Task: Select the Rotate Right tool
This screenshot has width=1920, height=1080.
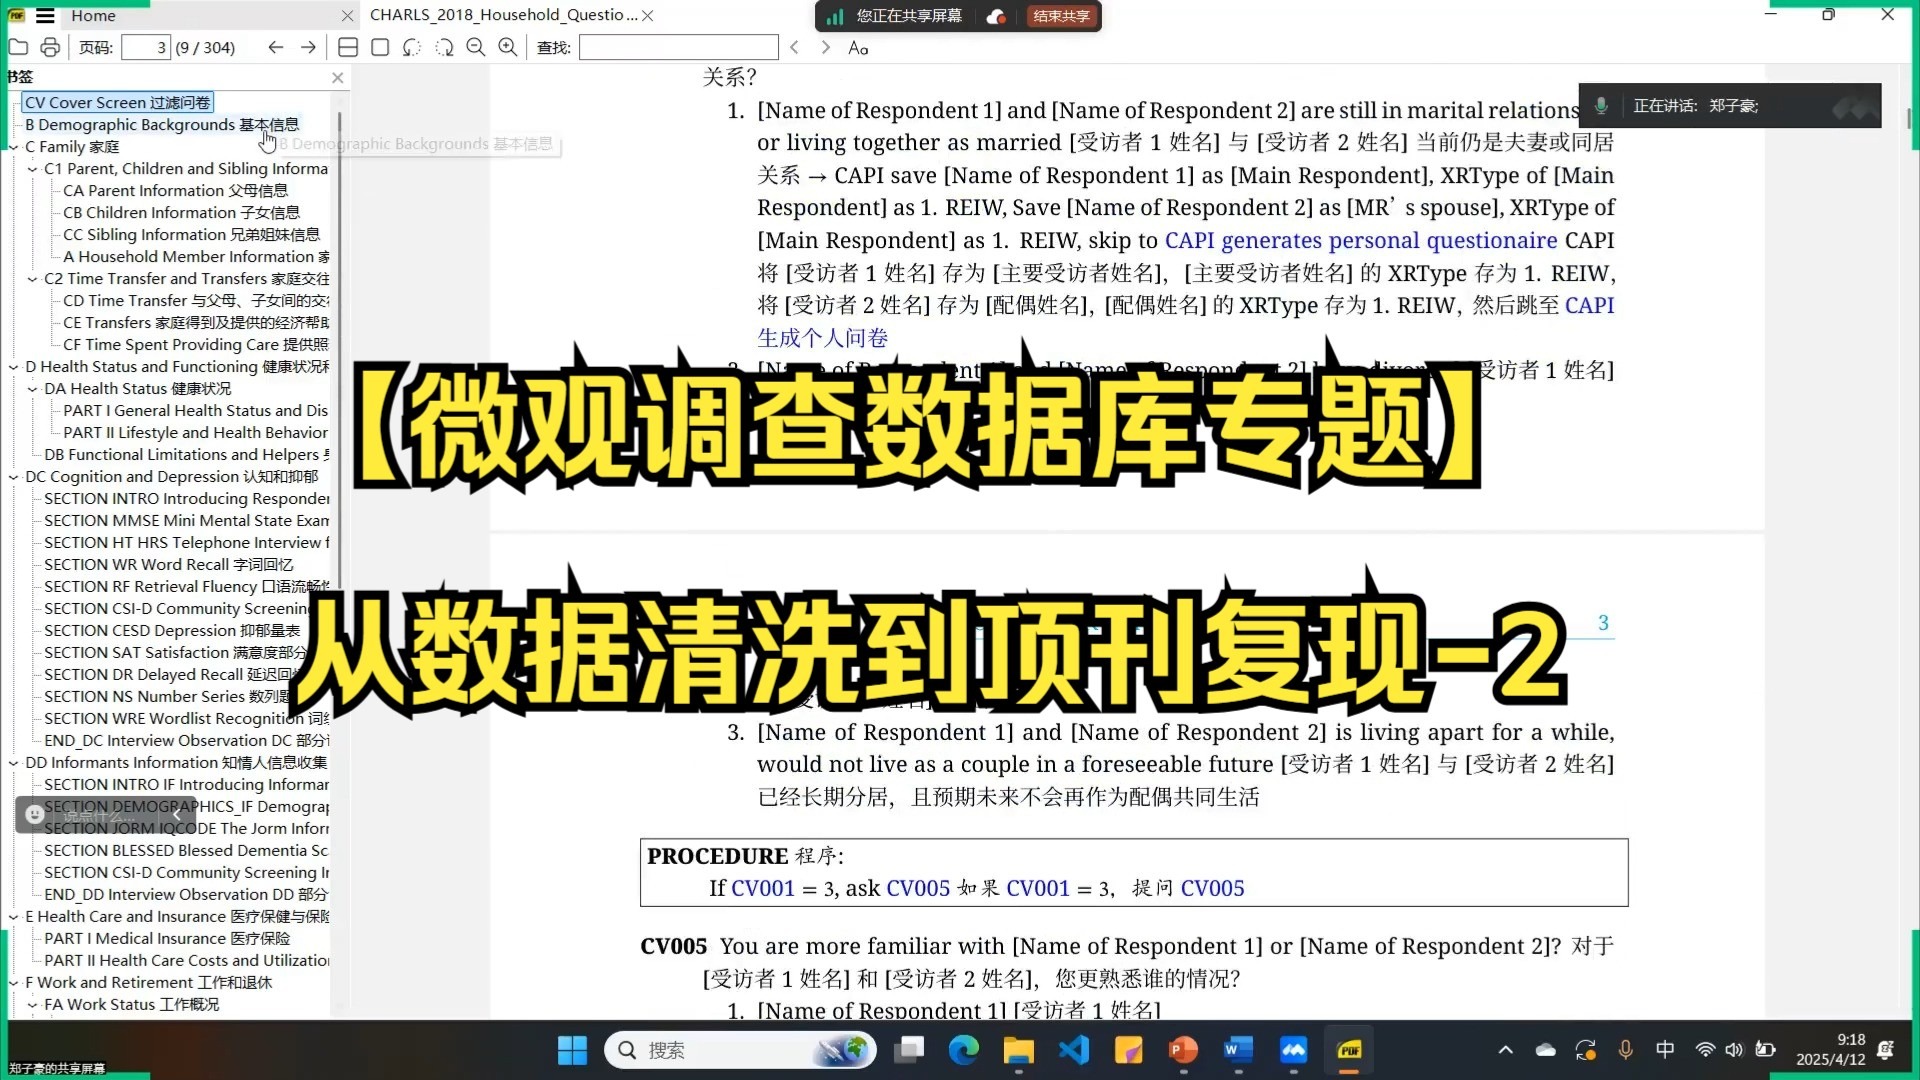Action: pos(445,47)
